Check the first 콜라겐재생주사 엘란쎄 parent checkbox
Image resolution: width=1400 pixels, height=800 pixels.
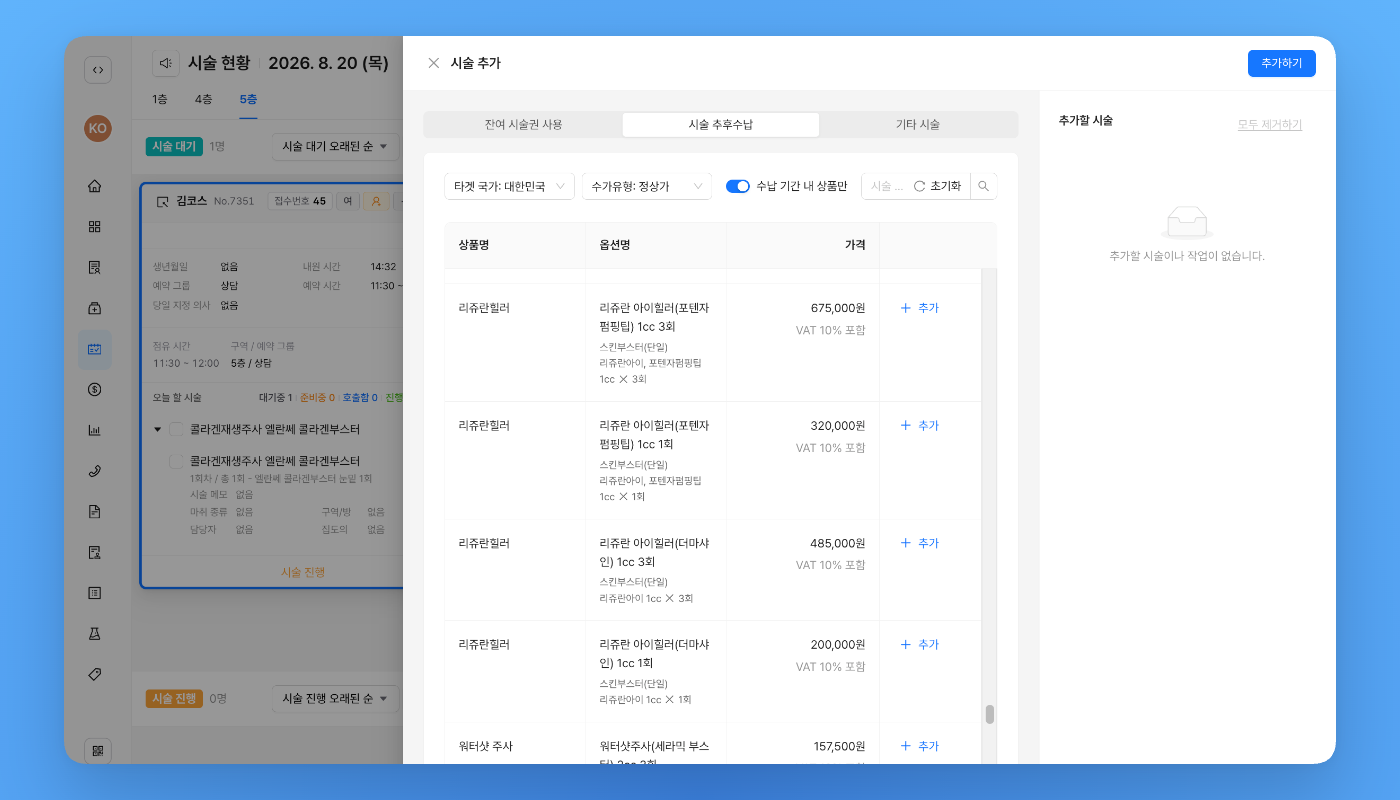tap(176, 429)
